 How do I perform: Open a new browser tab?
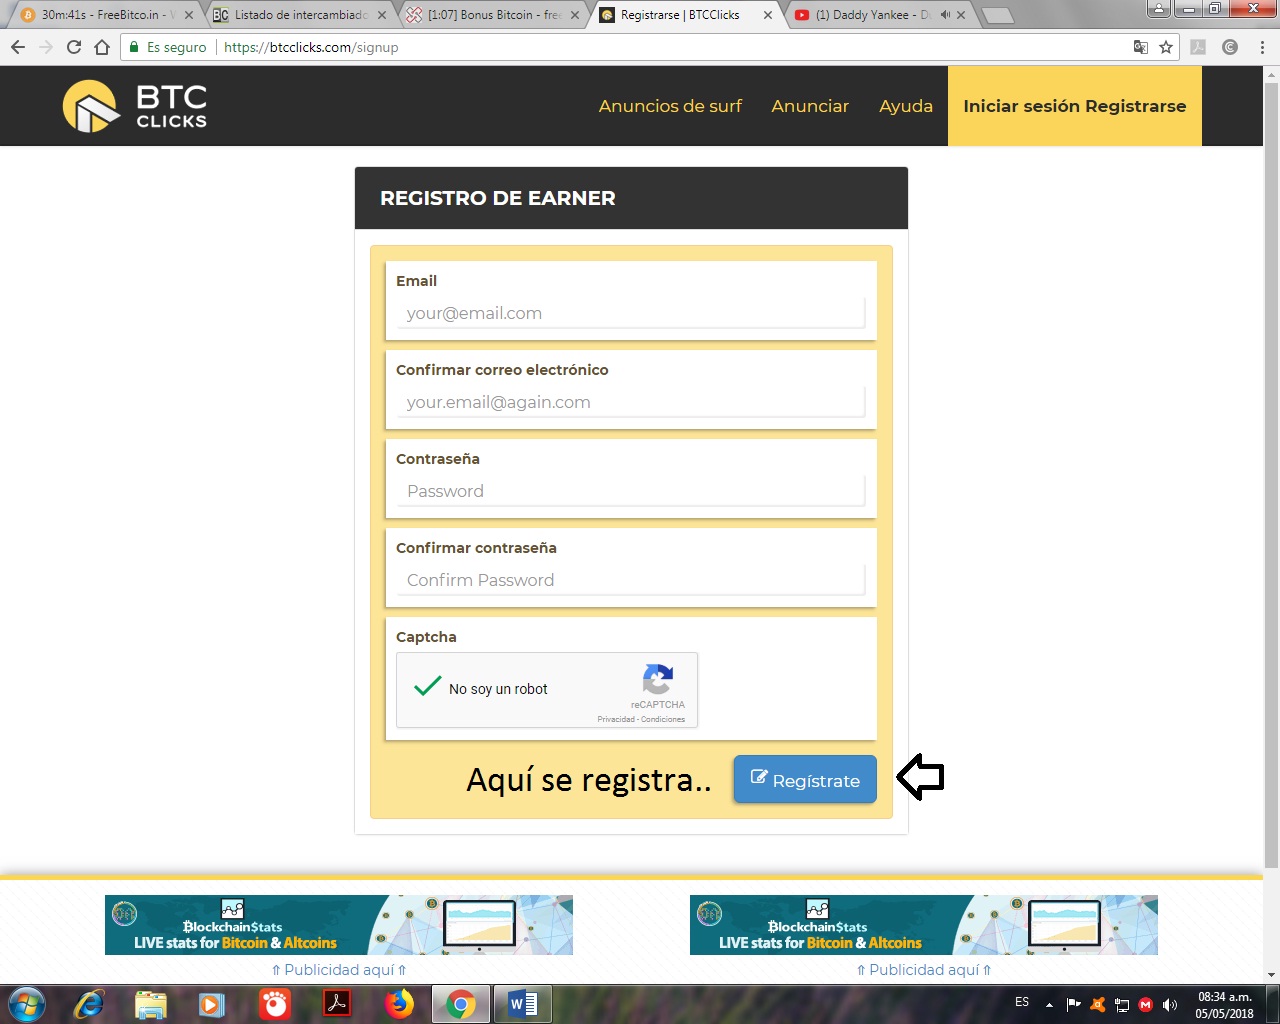coord(996,15)
